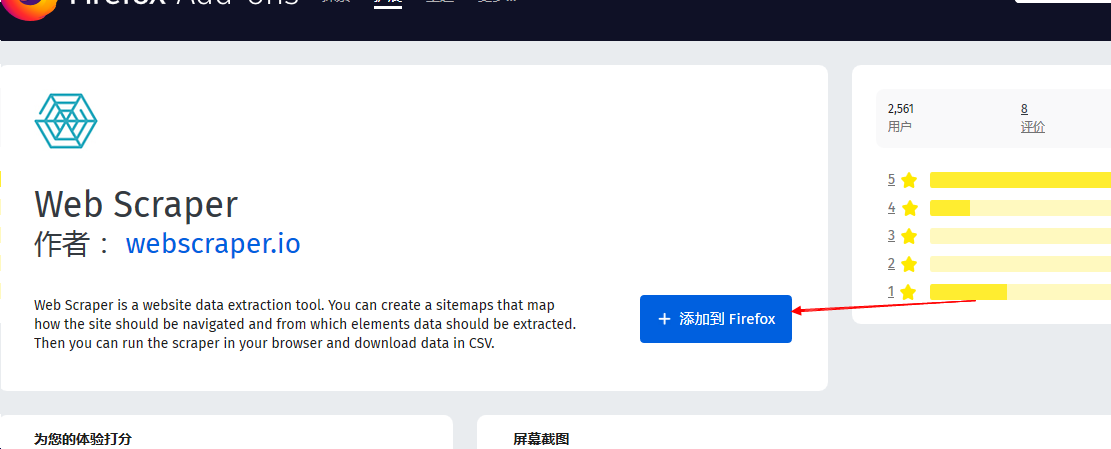Click the yellow star next to 1

[x=909, y=292]
